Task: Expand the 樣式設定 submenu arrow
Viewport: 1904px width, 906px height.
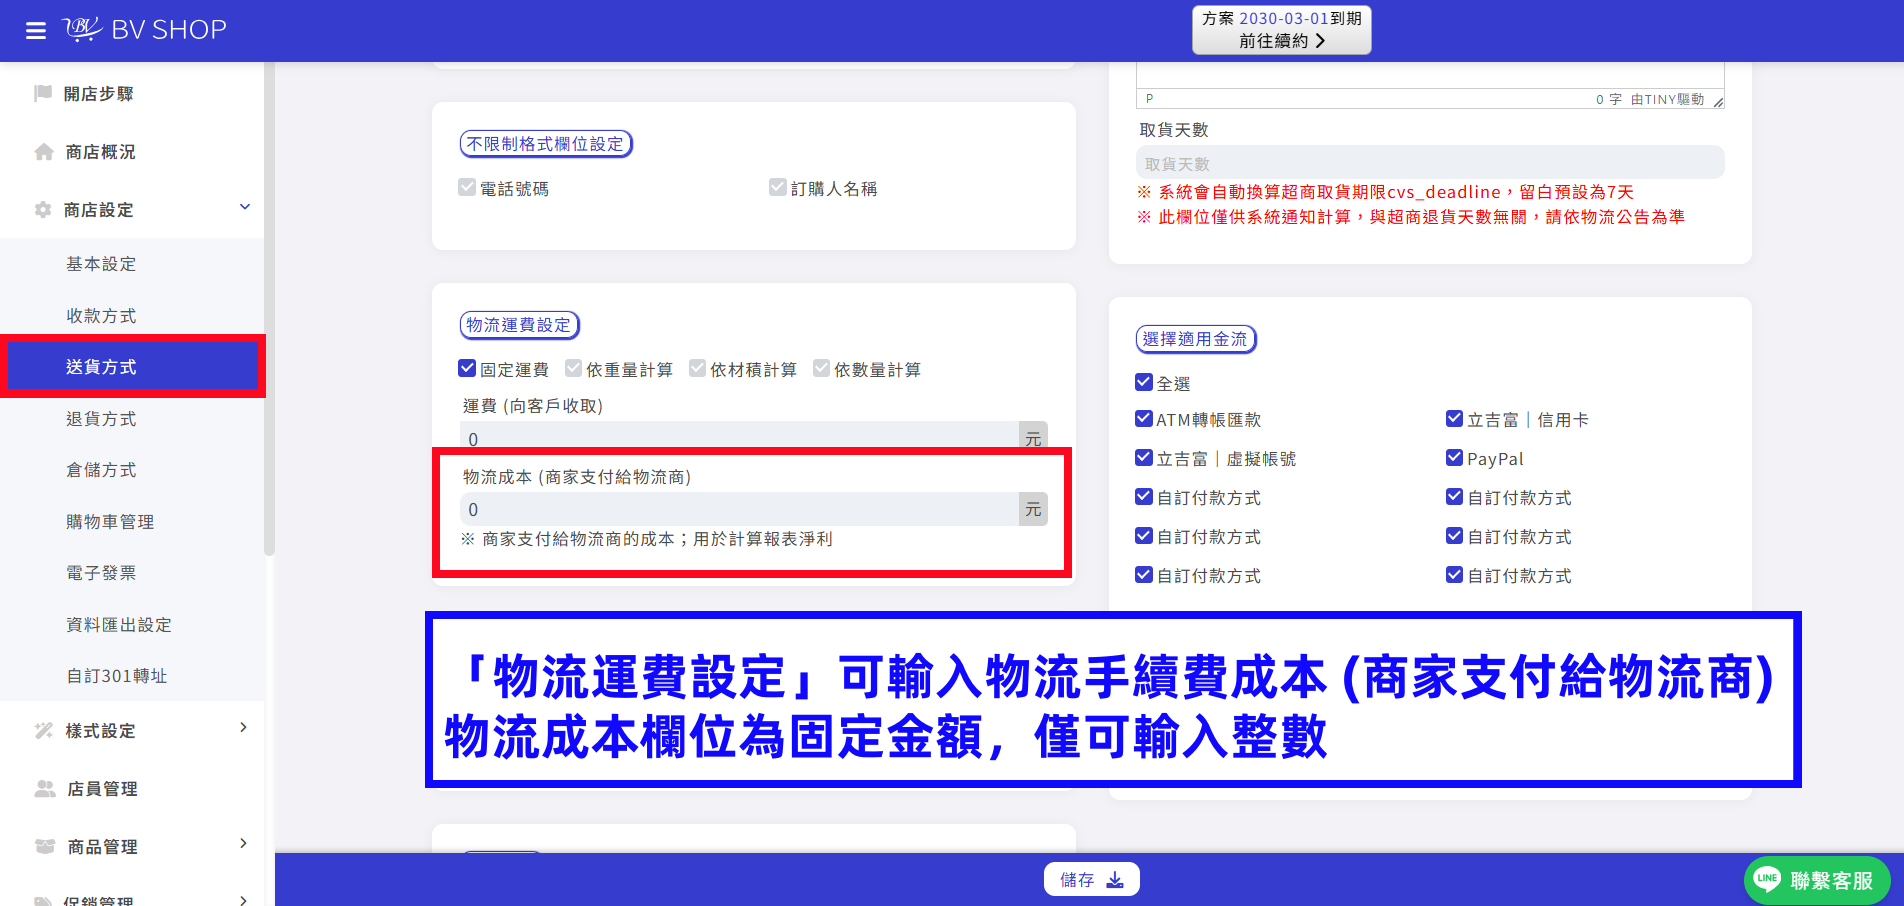Action: (x=243, y=728)
